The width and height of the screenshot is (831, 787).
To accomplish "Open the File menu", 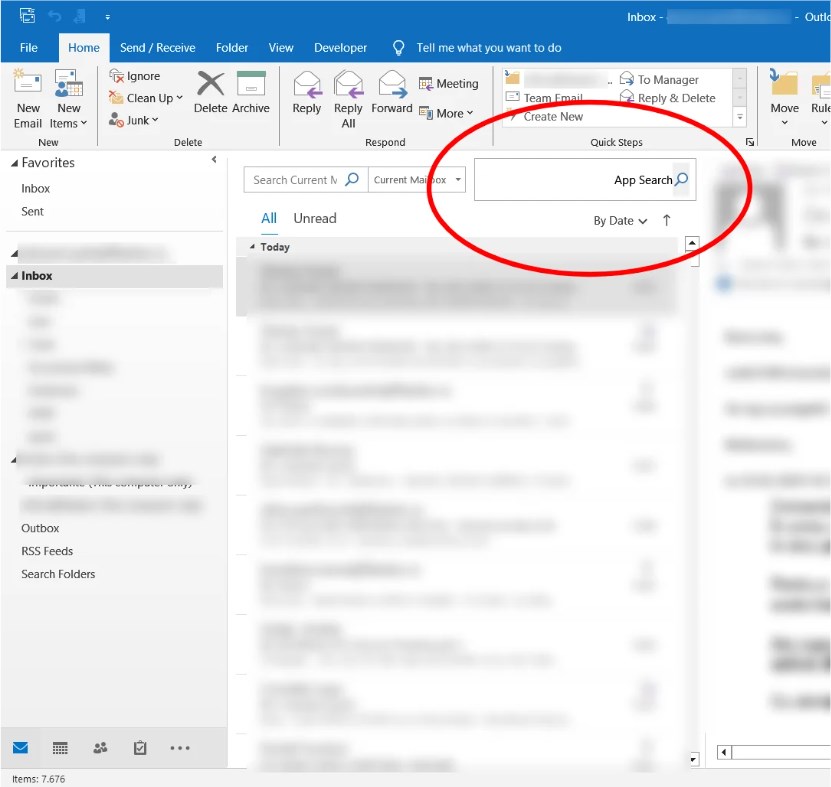I will point(29,48).
